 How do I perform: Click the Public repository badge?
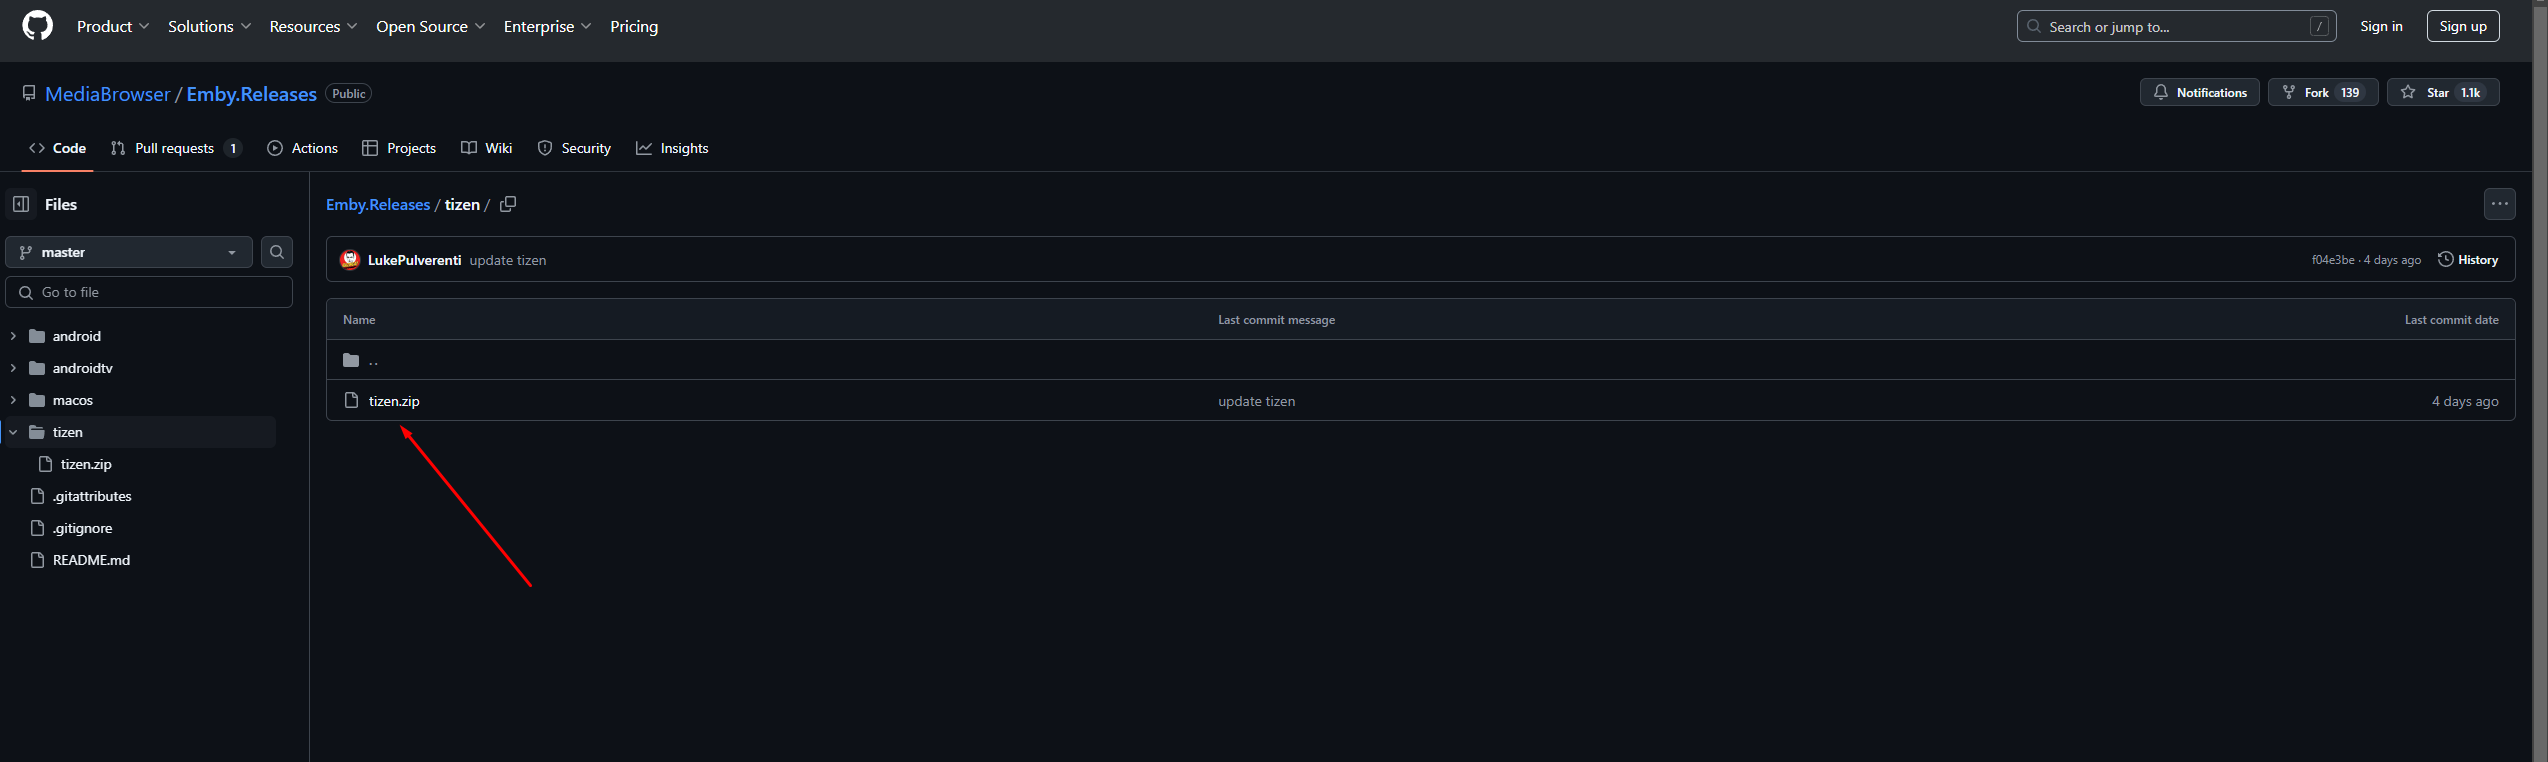(x=348, y=93)
